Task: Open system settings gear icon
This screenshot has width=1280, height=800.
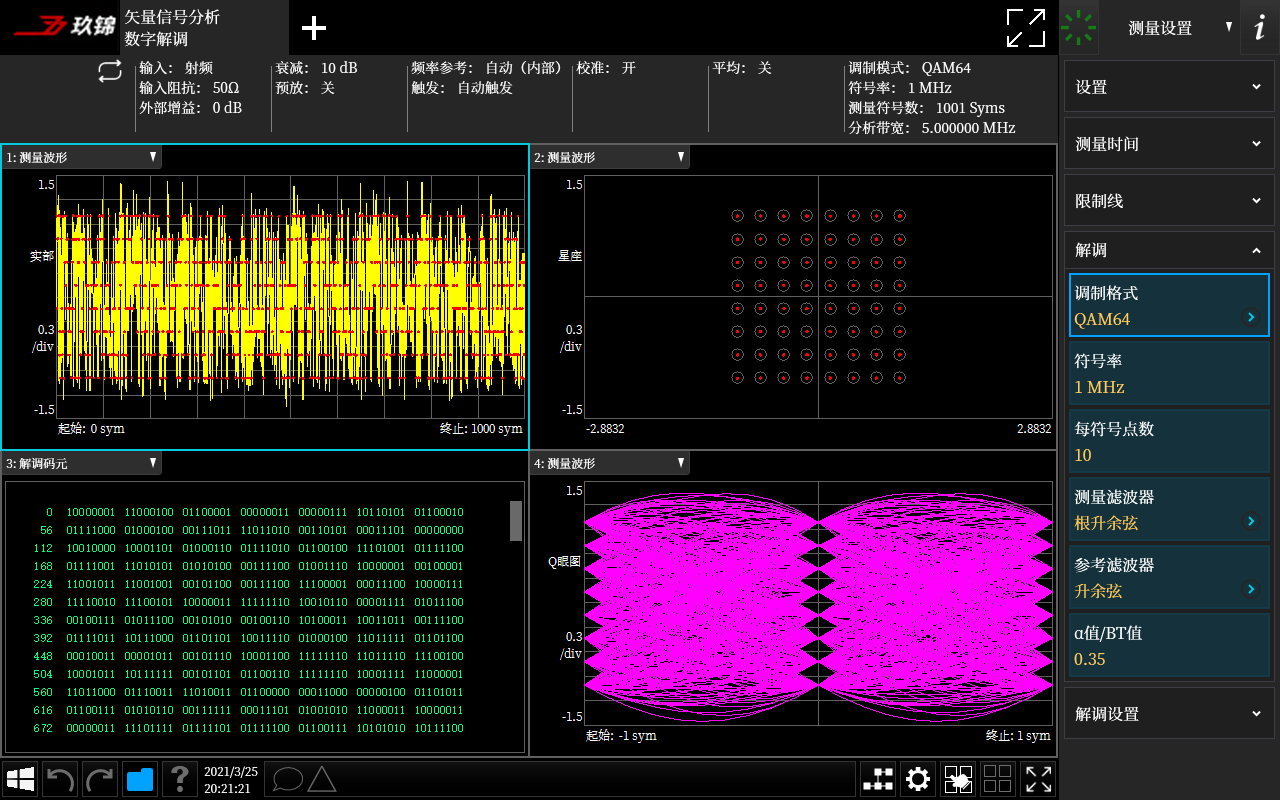Action: (x=918, y=779)
